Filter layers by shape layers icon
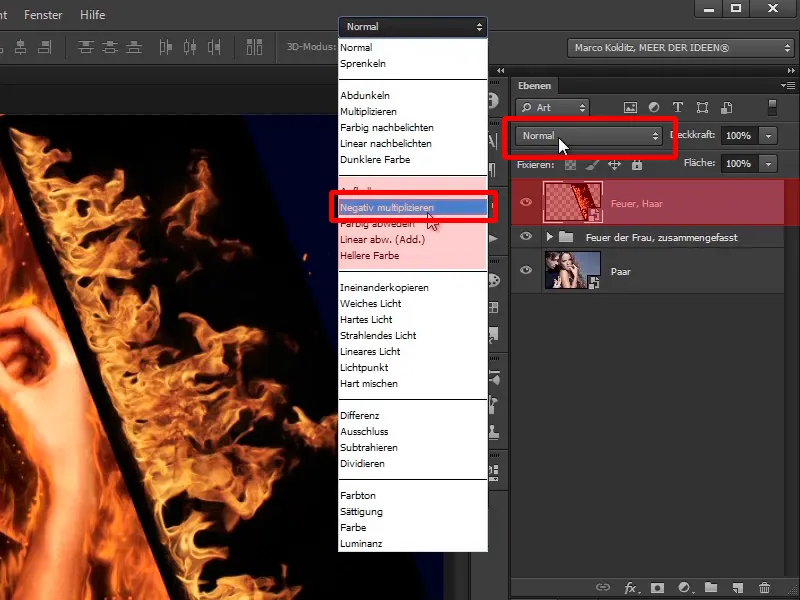 tap(703, 108)
